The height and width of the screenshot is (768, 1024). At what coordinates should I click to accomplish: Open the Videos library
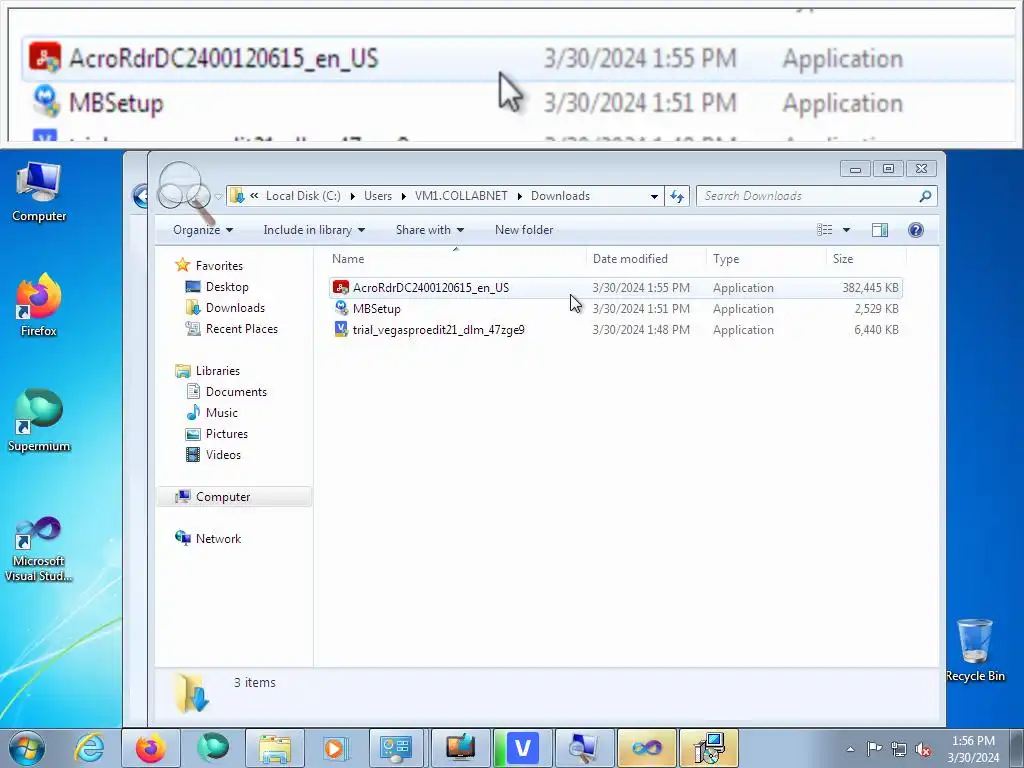click(x=214, y=455)
